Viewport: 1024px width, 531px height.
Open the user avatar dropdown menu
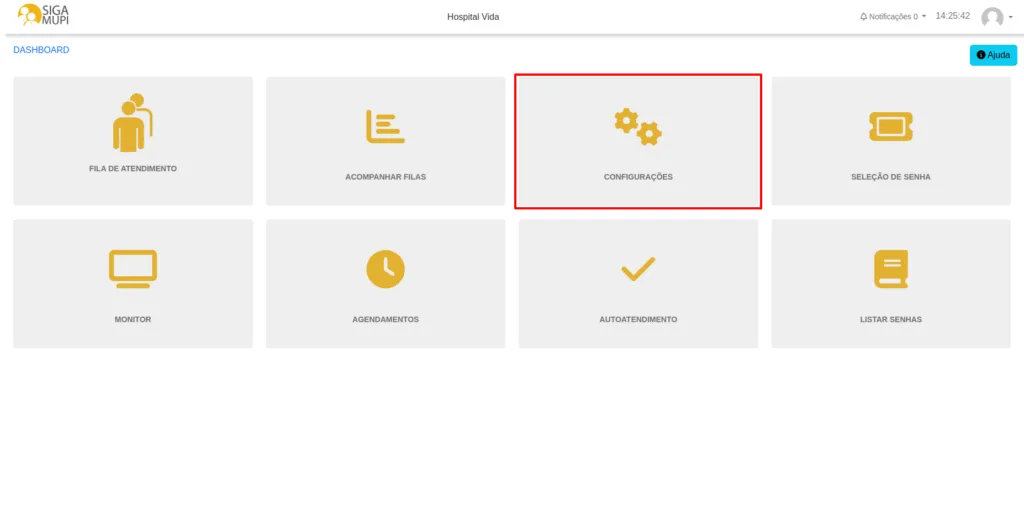[996, 17]
